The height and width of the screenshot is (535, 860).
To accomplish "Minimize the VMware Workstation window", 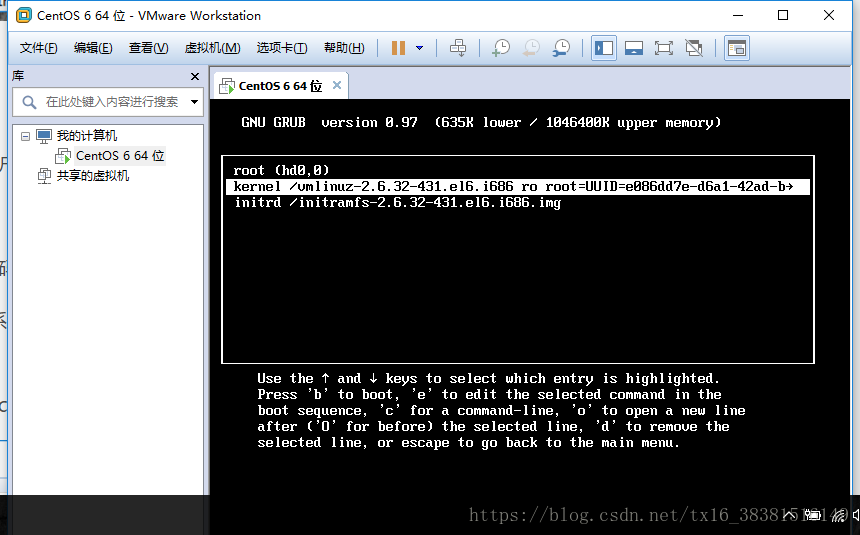I will click(738, 15).
